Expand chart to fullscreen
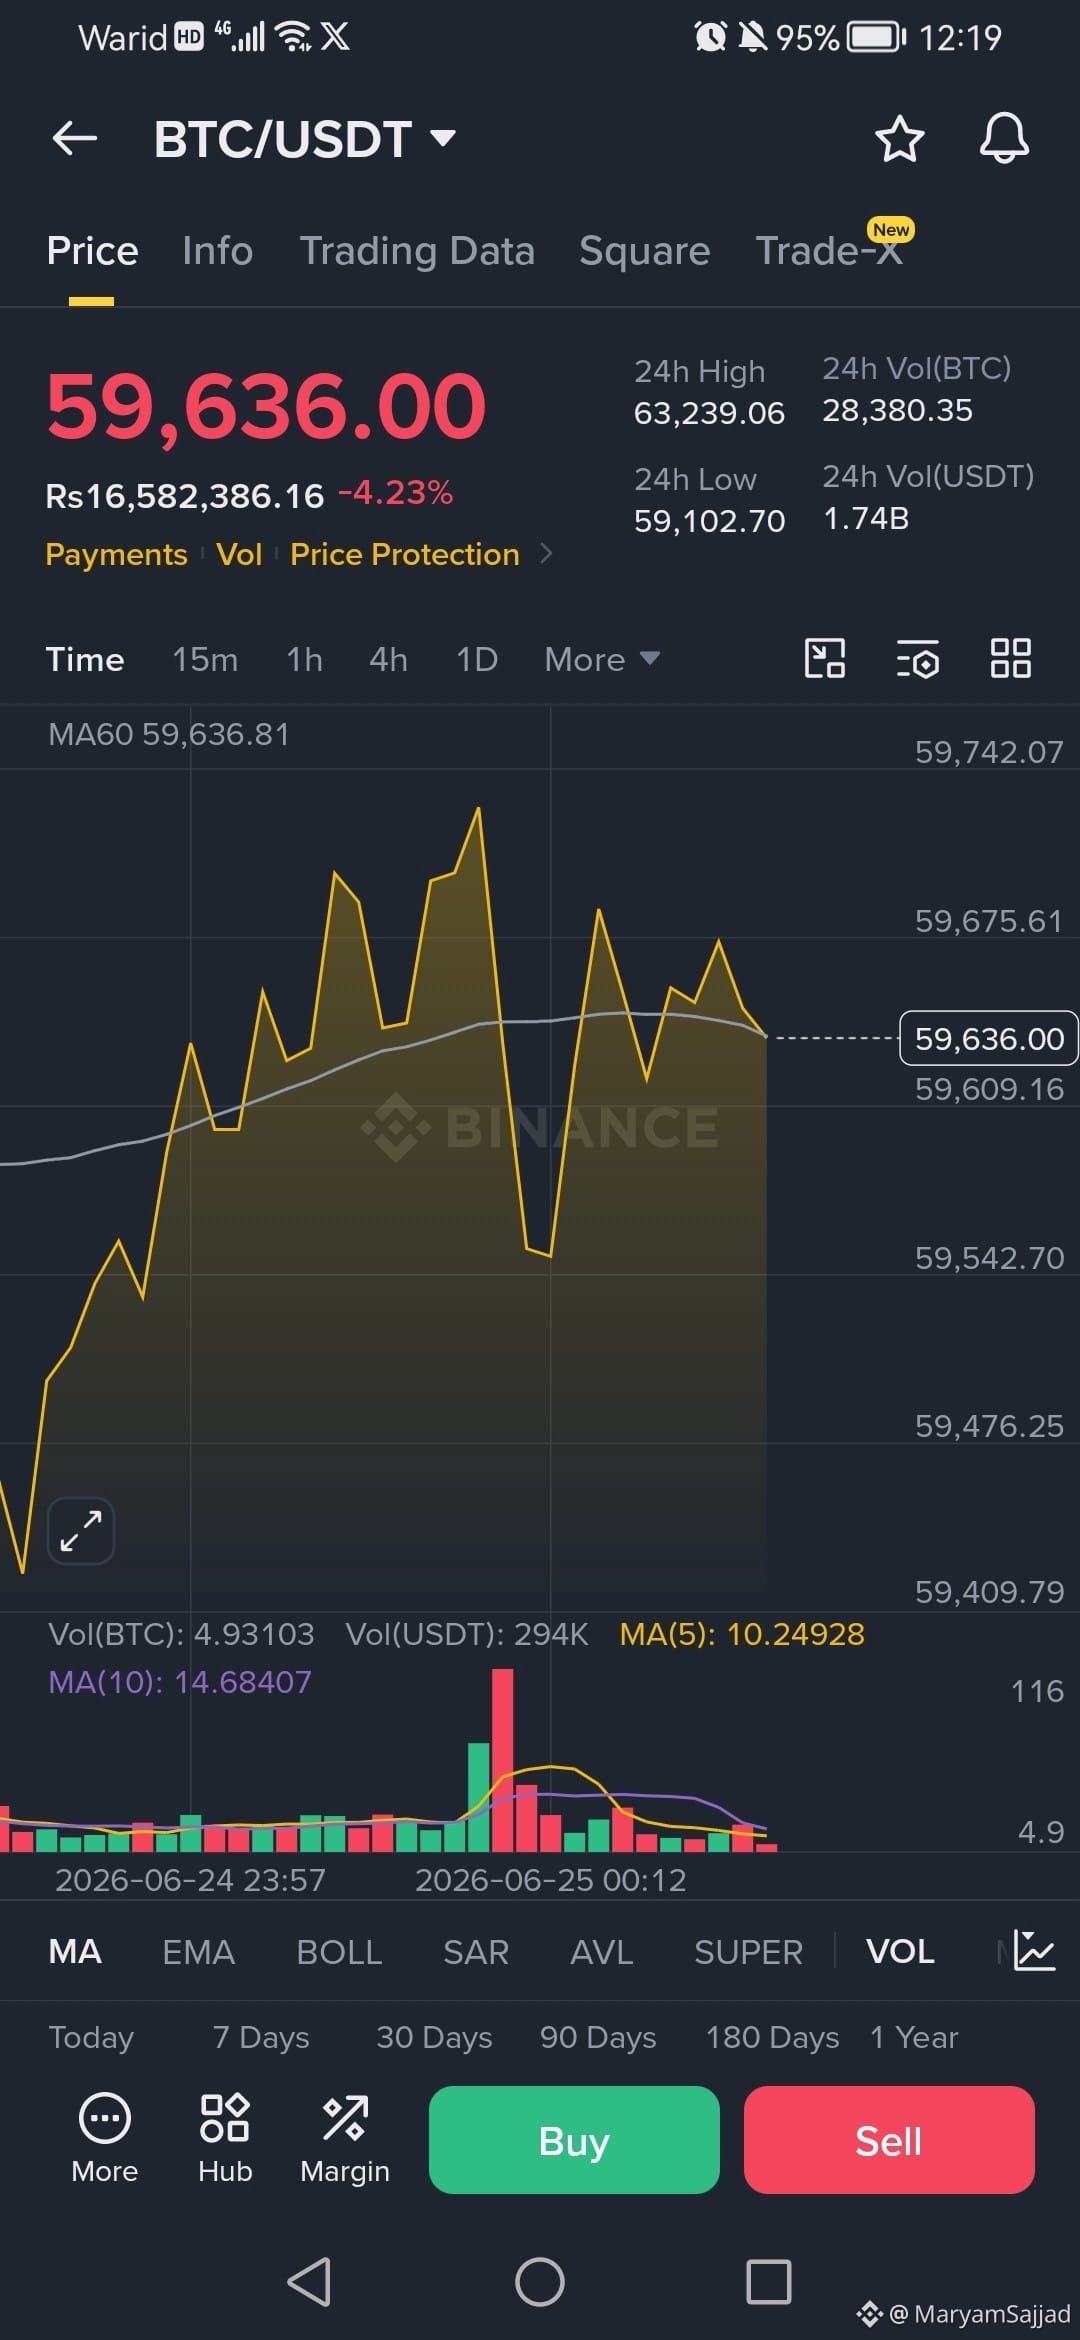 (81, 1530)
